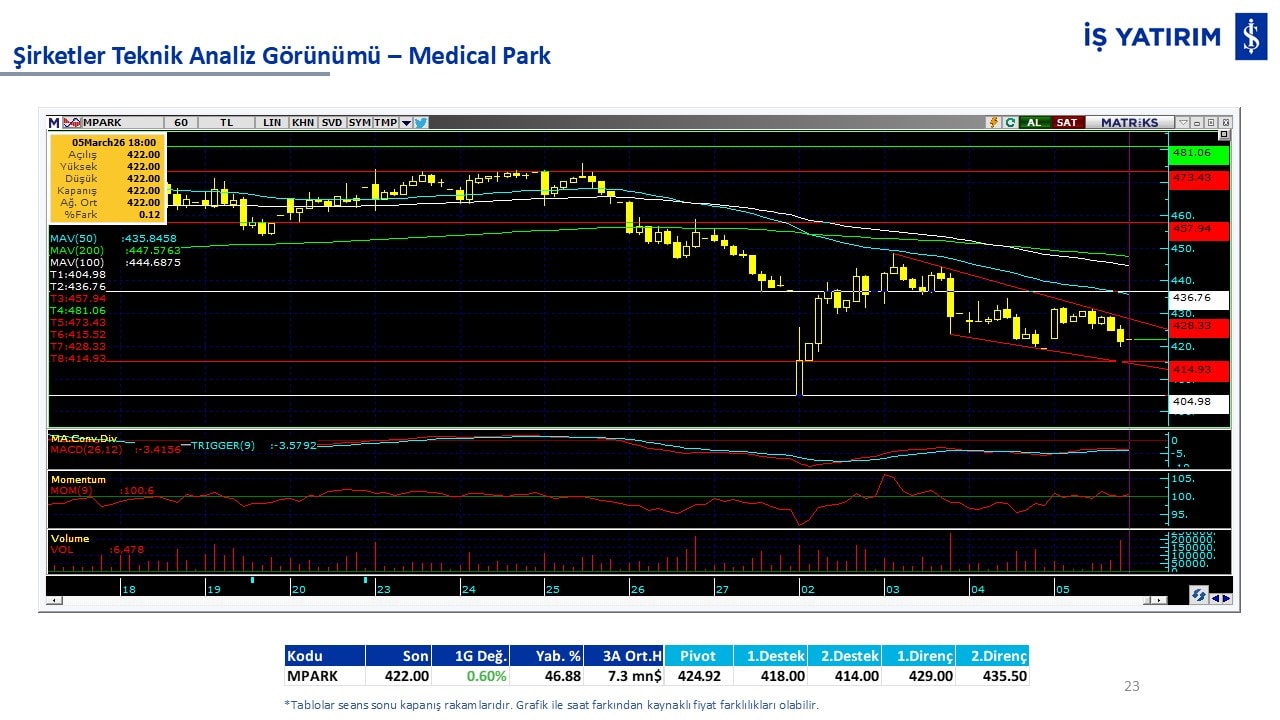This screenshot has width=1280, height=720.
Task: Open the chart symbol icon beside MPARK
Action: pyautogui.click(x=72, y=123)
